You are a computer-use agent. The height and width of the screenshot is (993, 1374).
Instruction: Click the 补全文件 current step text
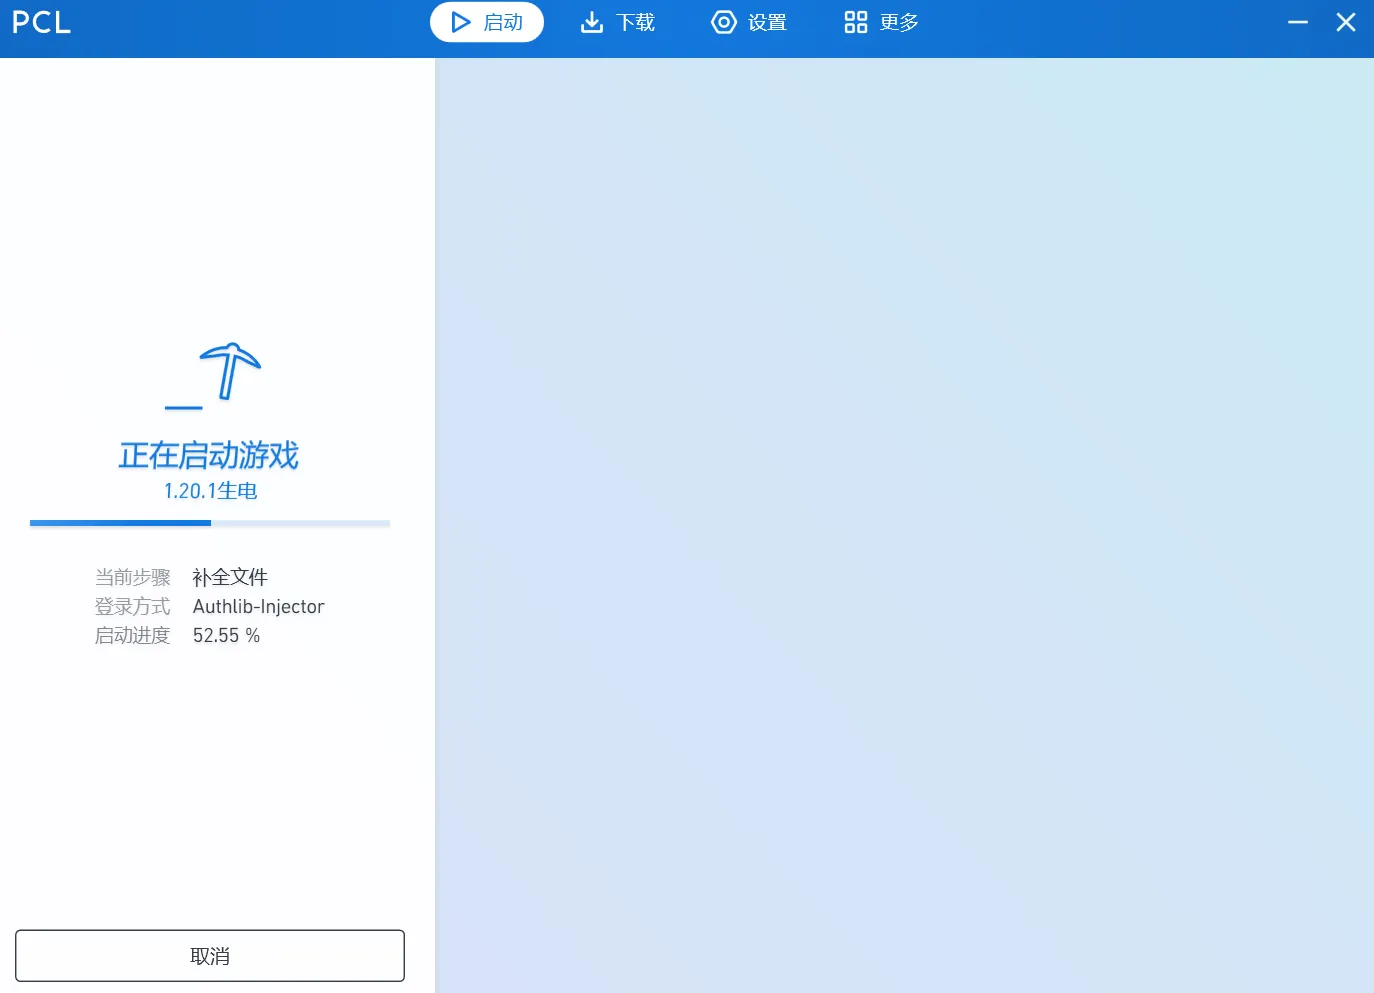click(230, 577)
